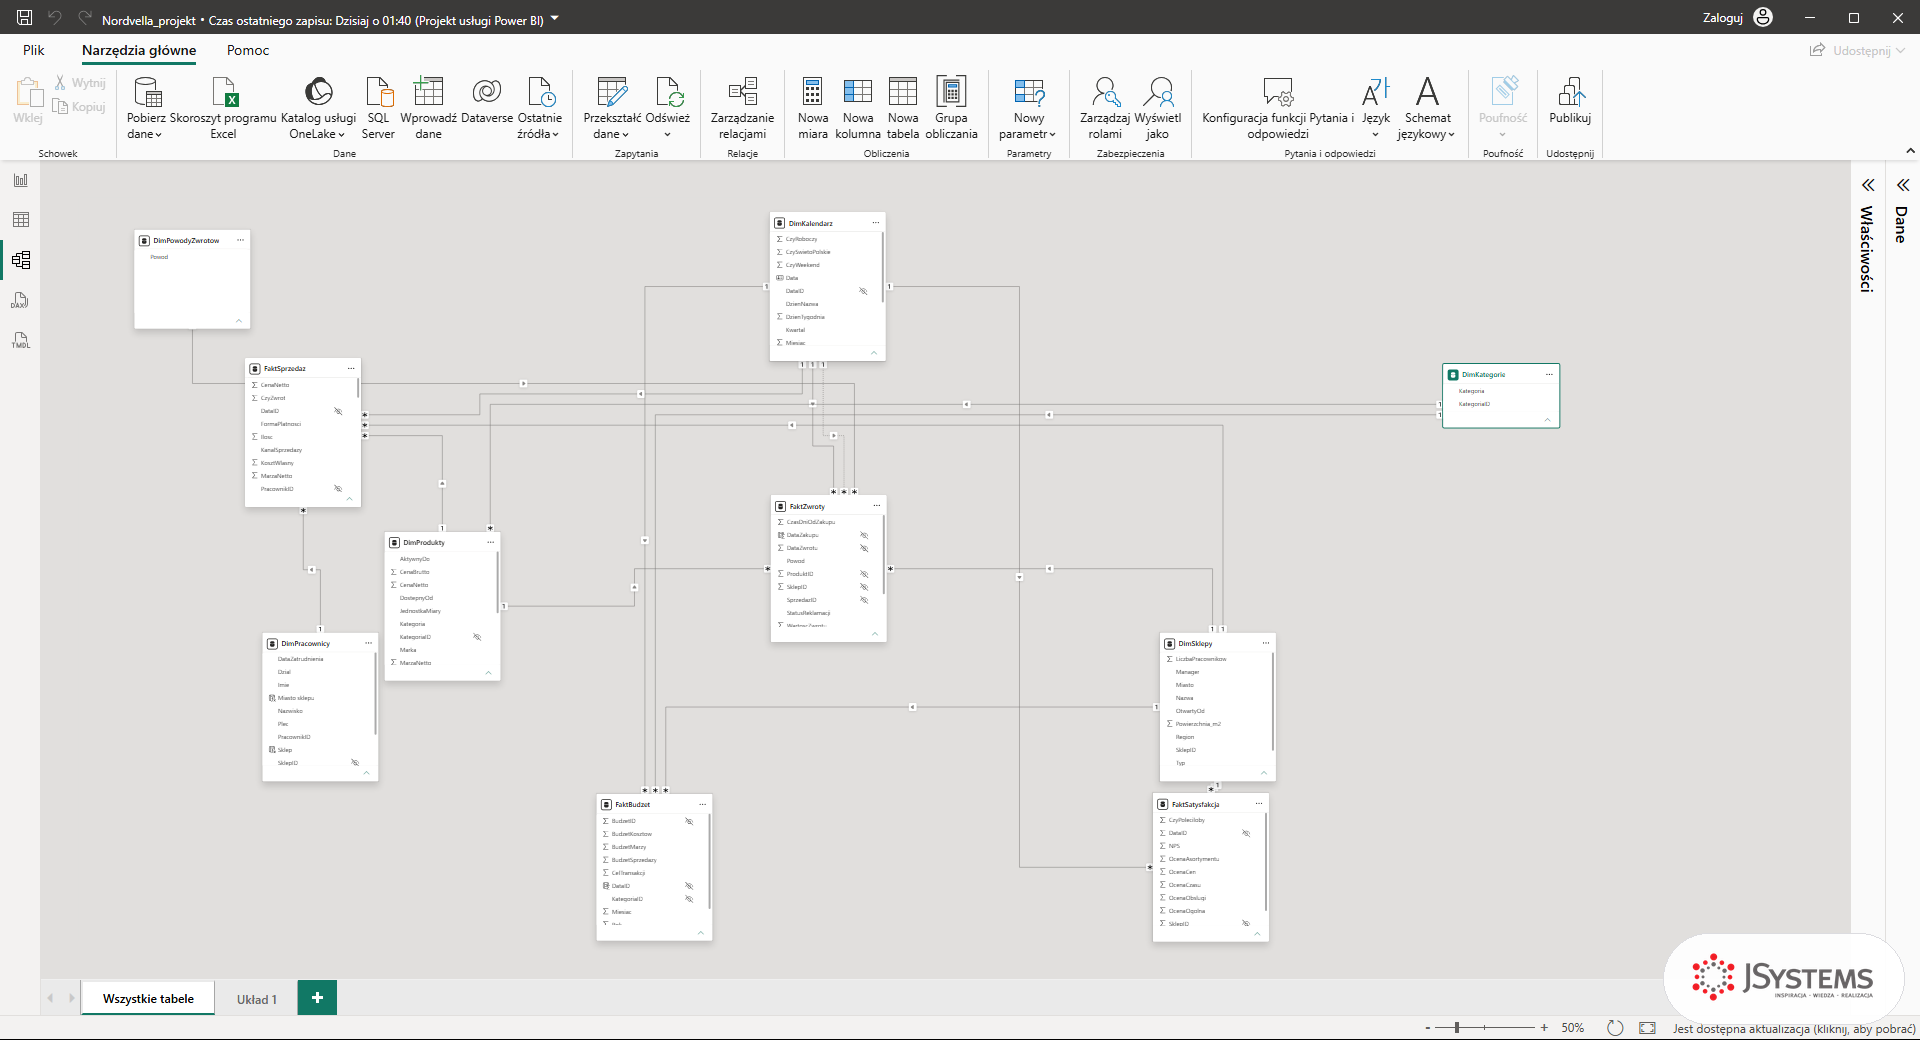The height and width of the screenshot is (1040, 1920).
Task: Connect to SQL Server source
Action: 378,108
